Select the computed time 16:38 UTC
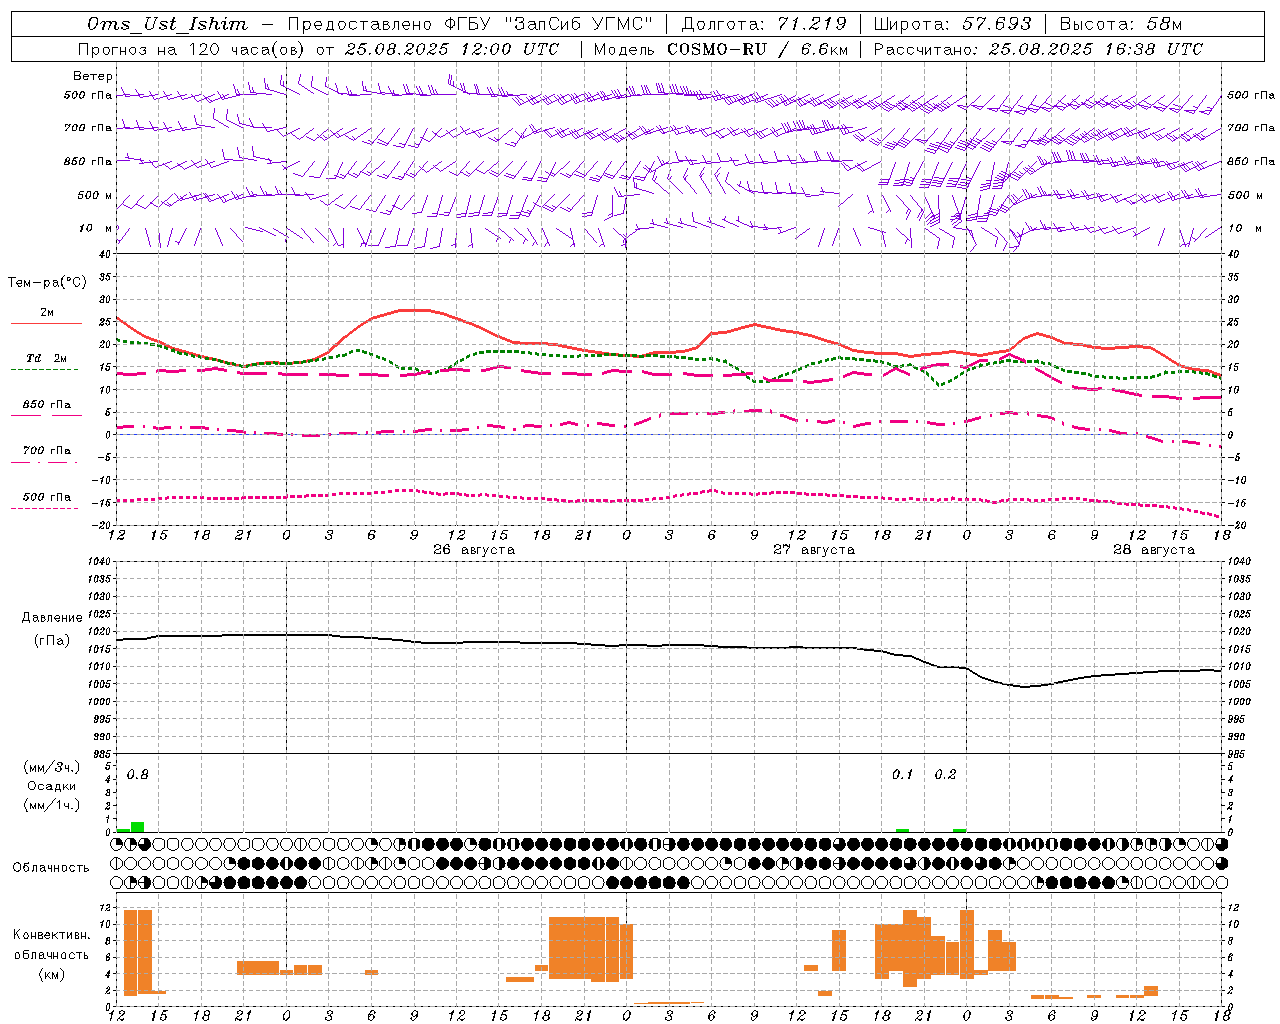 (x=1145, y=49)
